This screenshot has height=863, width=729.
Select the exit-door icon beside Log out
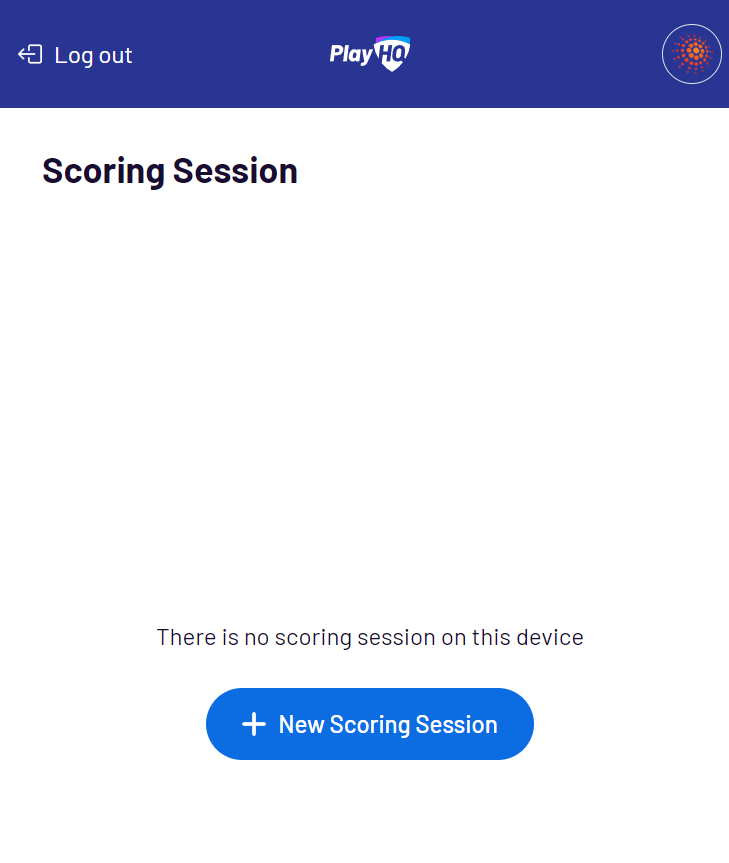click(x=30, y=55)
